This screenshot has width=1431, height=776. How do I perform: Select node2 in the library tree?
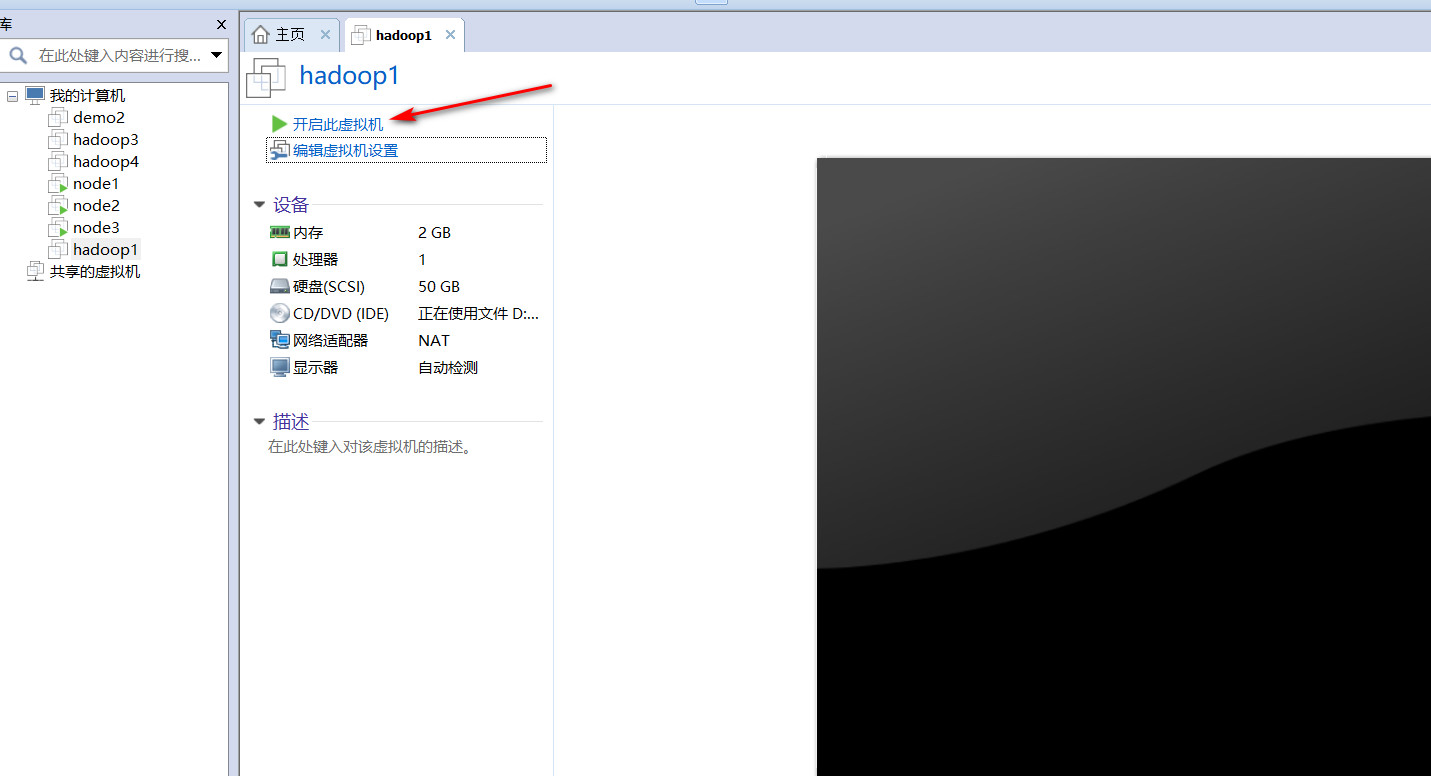pos(96,205)
